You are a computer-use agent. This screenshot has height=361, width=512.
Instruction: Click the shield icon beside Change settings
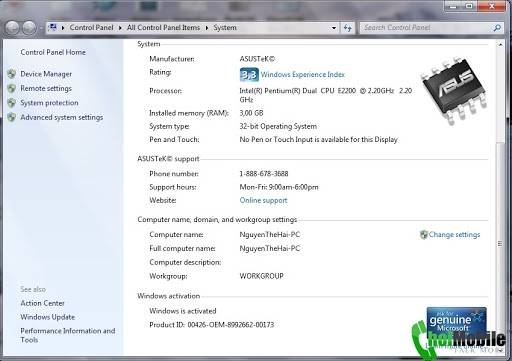pyautogui.click(x=424, y=235)
